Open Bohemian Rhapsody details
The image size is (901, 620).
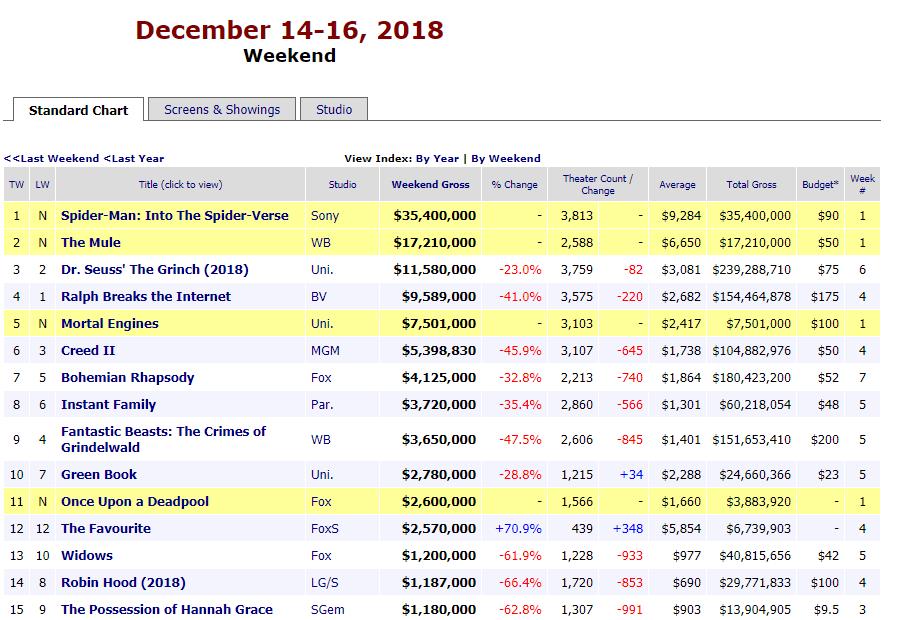(127, 377)
